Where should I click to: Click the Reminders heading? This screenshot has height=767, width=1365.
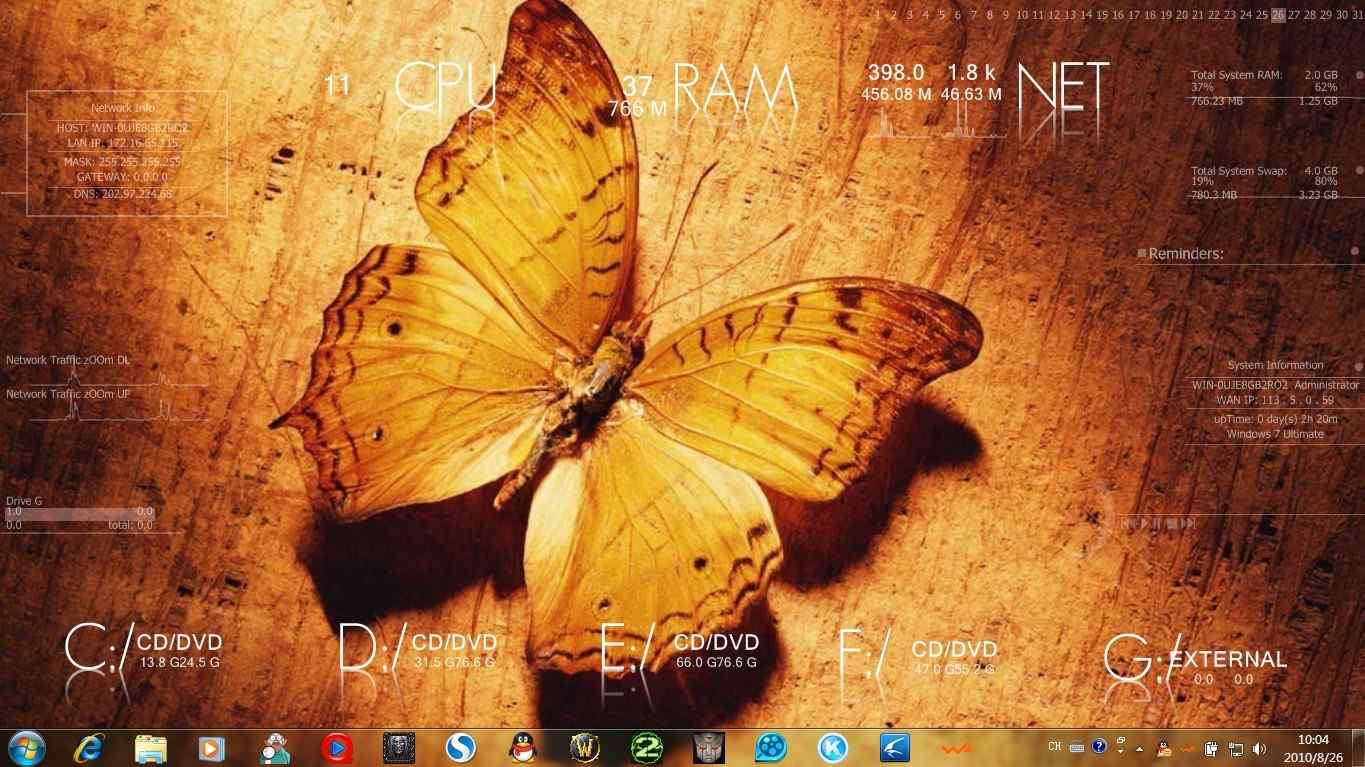pyautogui.click(x=1186, y=254)
